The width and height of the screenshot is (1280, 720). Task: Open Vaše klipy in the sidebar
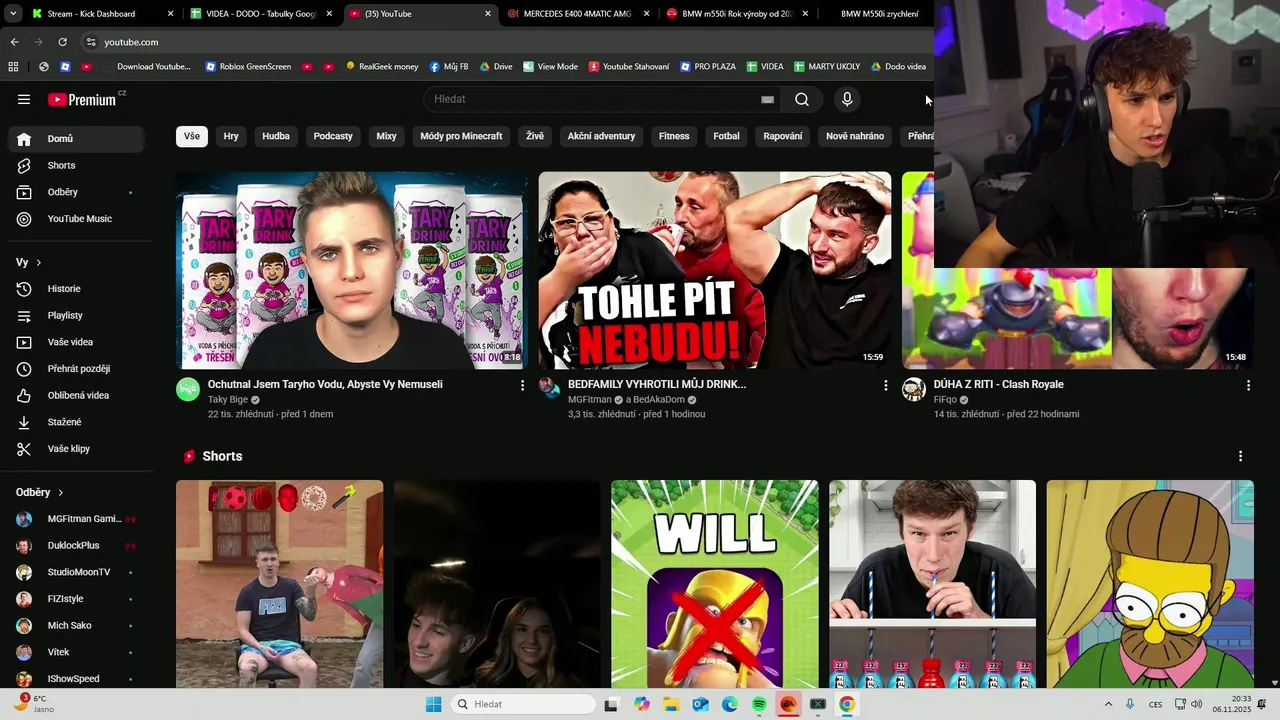(x=76, y=449)
